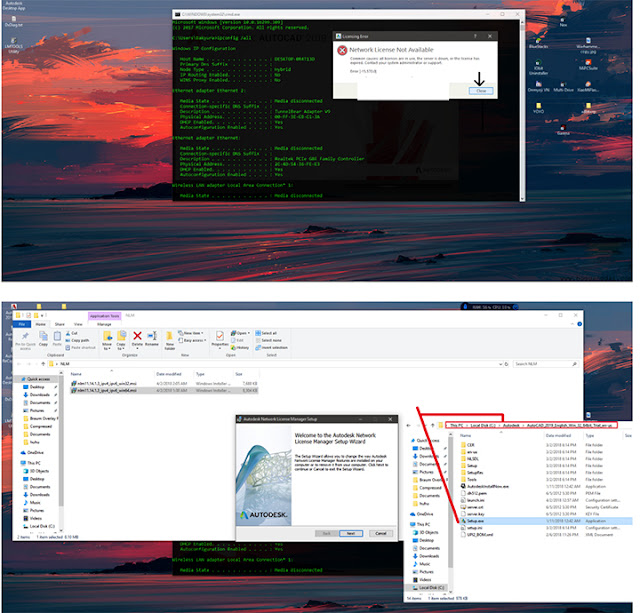
Task: Click Cancel in License Manager Setup wizard
Action: click(x=380, y=533)
